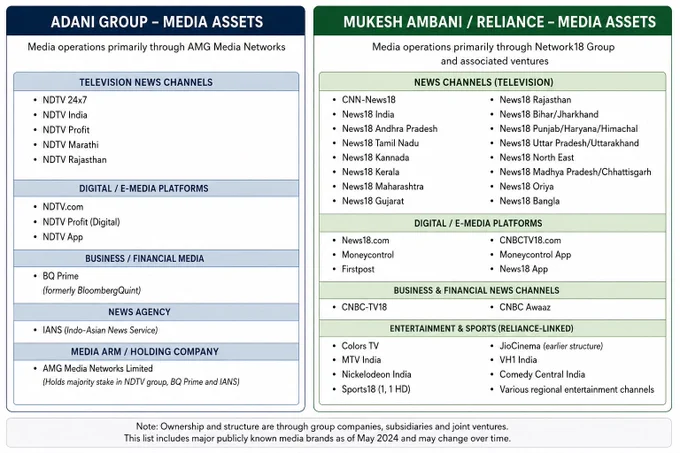Click the VH1 India entry

(x=518, y=360)
